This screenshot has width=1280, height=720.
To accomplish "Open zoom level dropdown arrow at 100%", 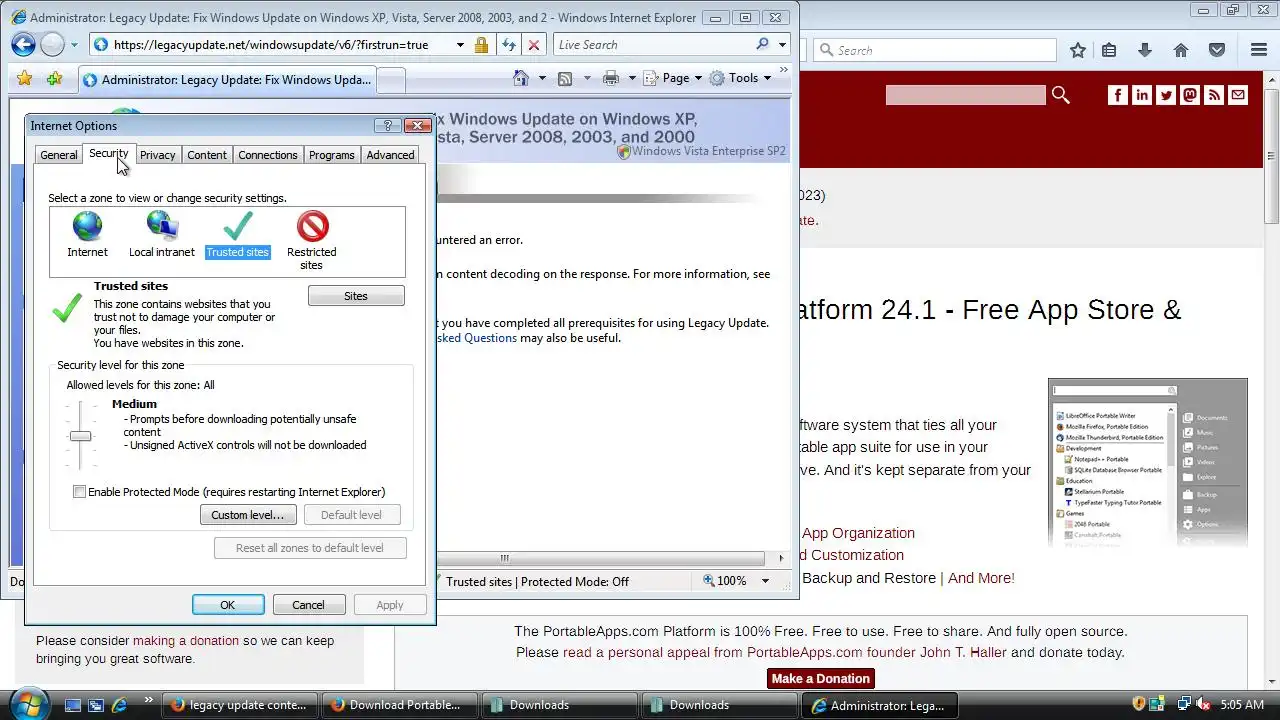I will click(x=766, y=581).
